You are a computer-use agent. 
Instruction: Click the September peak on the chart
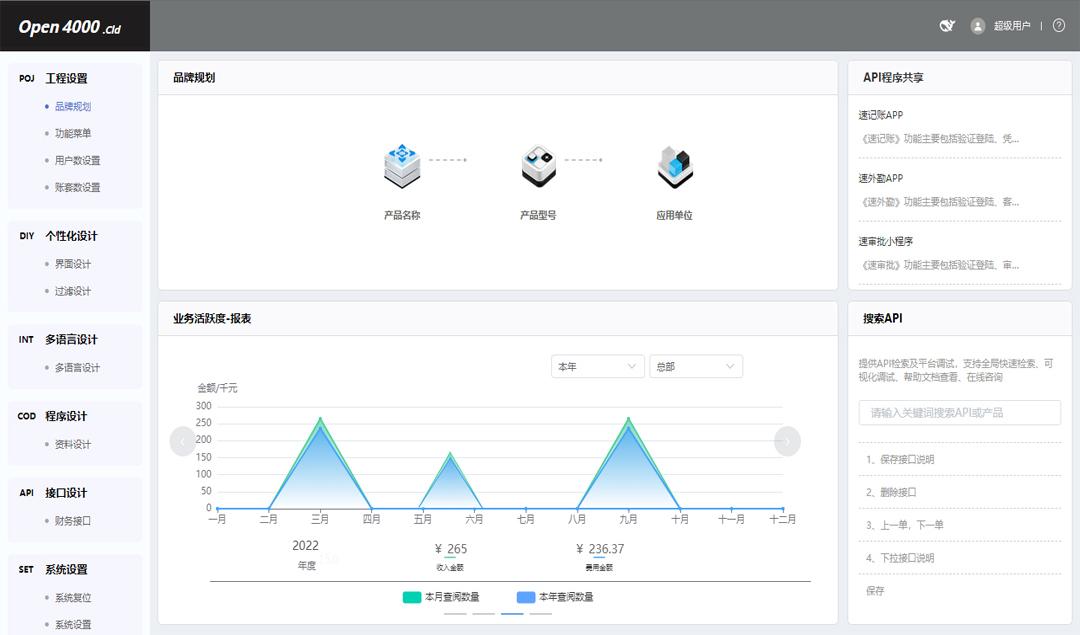pyautogui.click(x=628, y=418)
